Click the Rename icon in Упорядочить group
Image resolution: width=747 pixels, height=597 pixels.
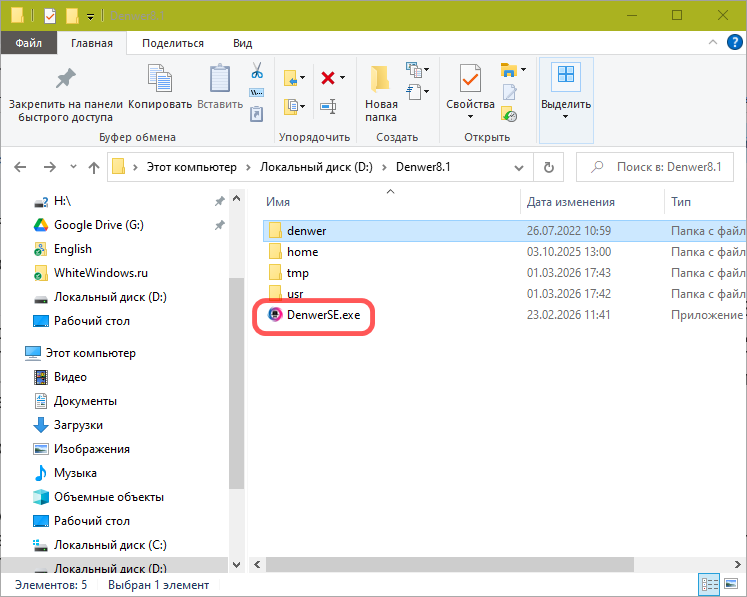327,106
